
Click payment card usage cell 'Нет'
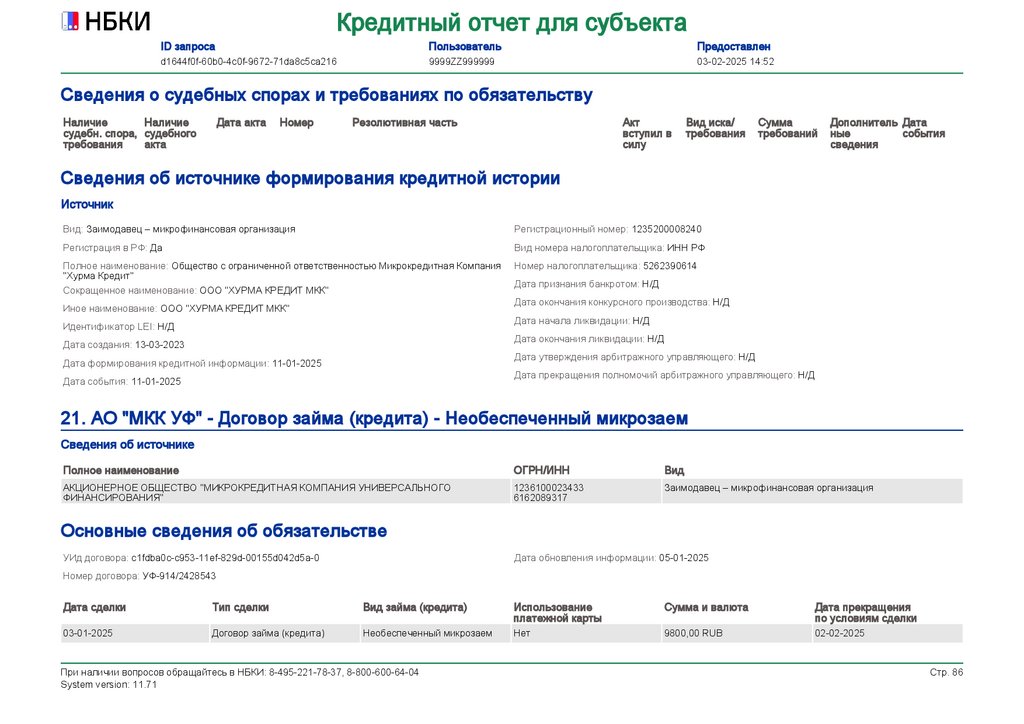pos(586,633)
